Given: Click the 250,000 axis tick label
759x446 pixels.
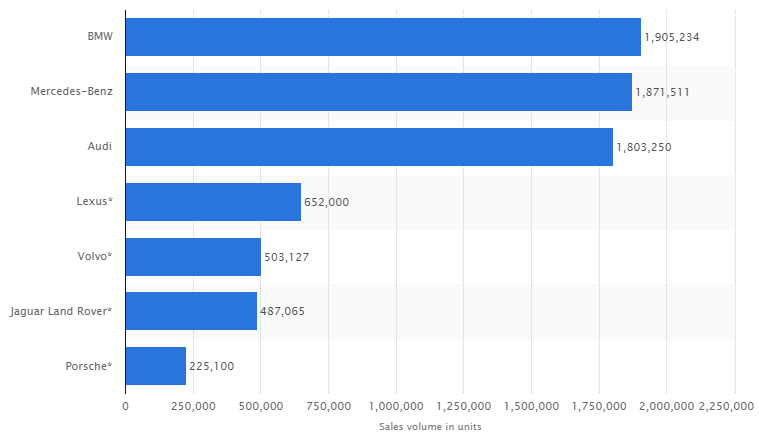Looking at the screenshot, I should pos(193,406).
